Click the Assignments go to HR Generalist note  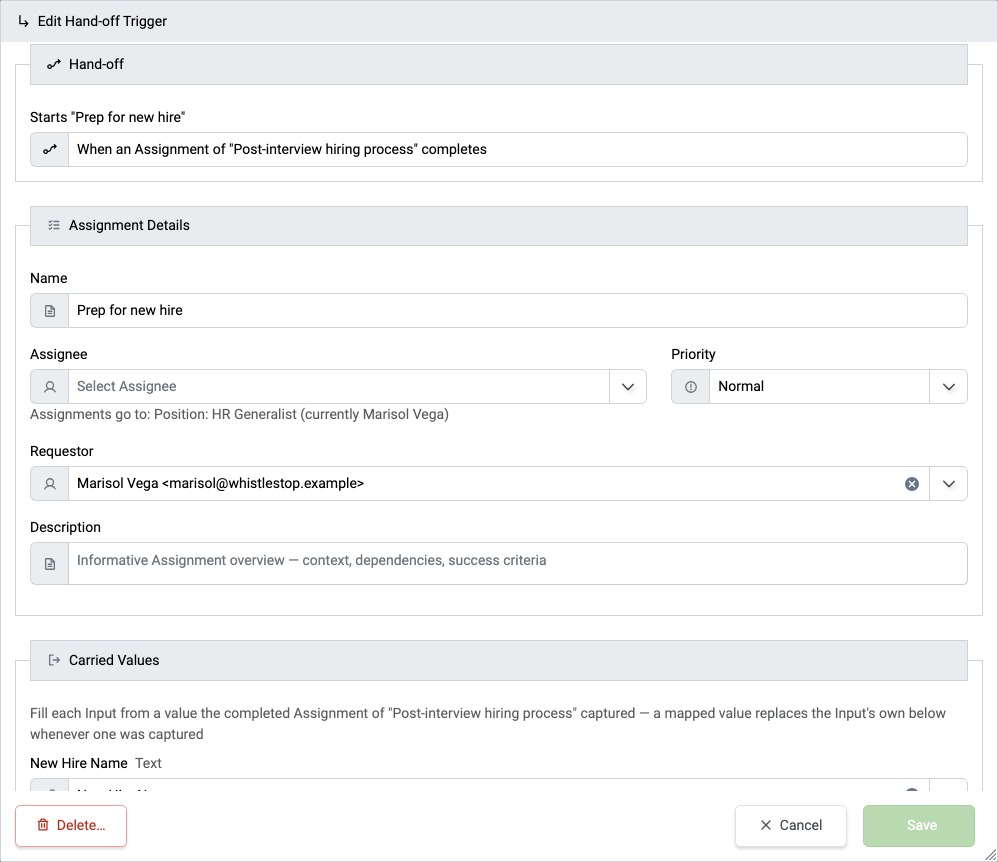(239, 414)
